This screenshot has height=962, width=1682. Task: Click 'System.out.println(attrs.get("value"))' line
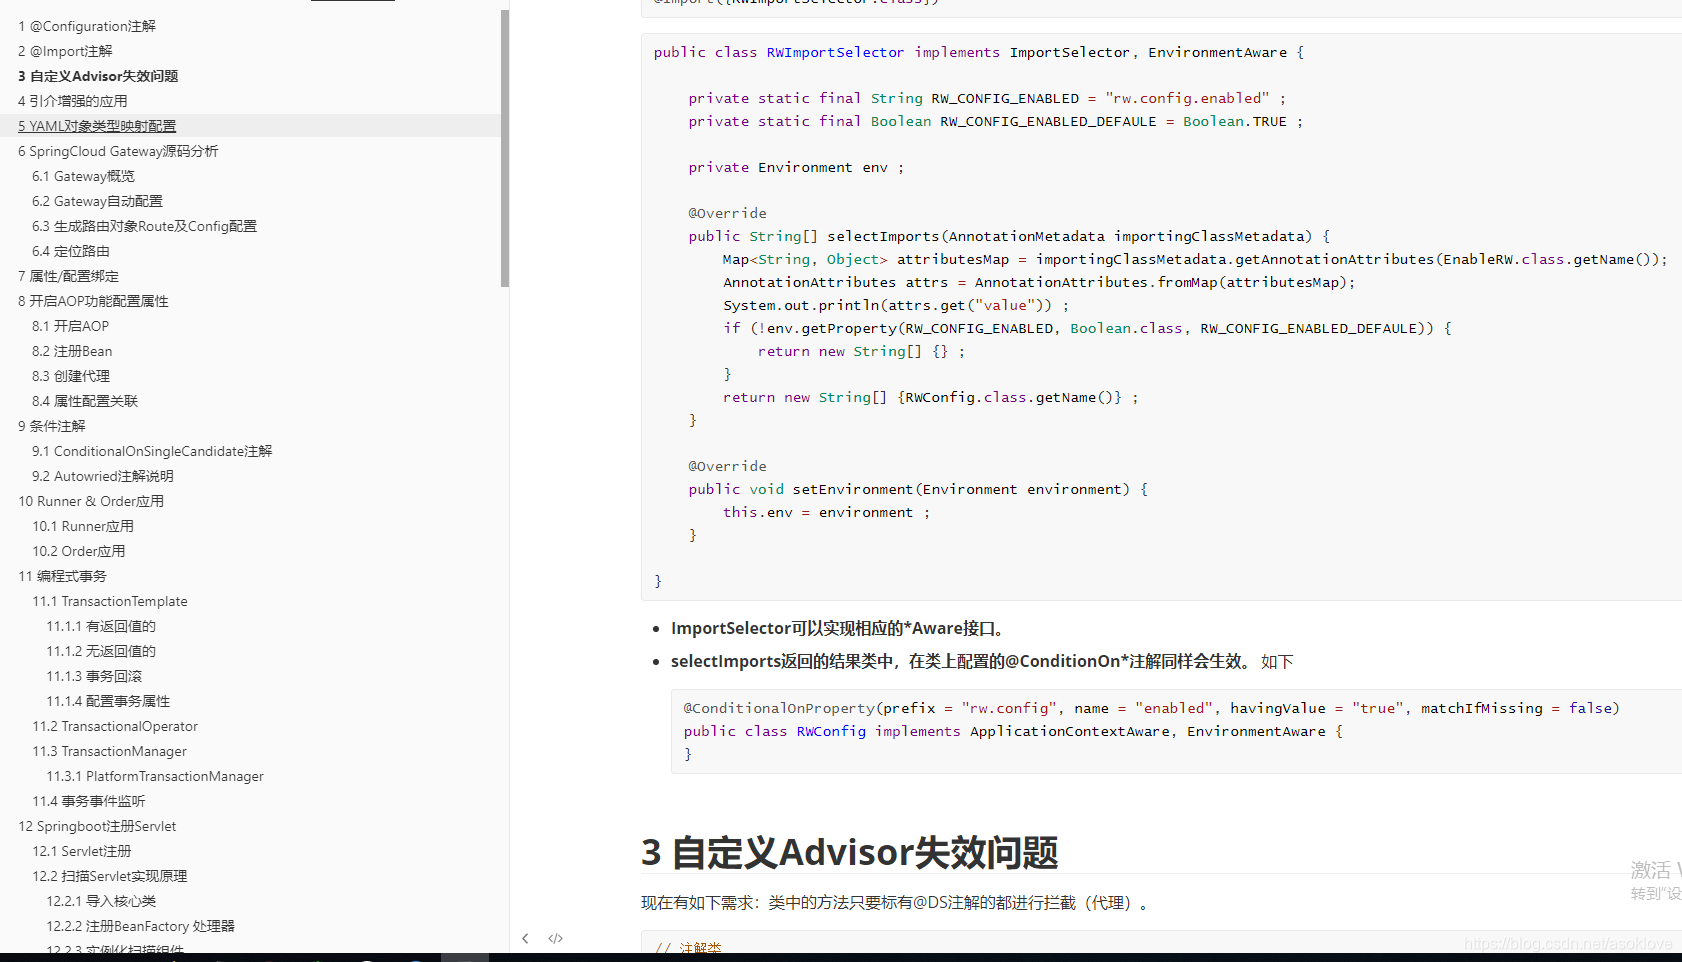pyautogui.click(x=896, y=305)
